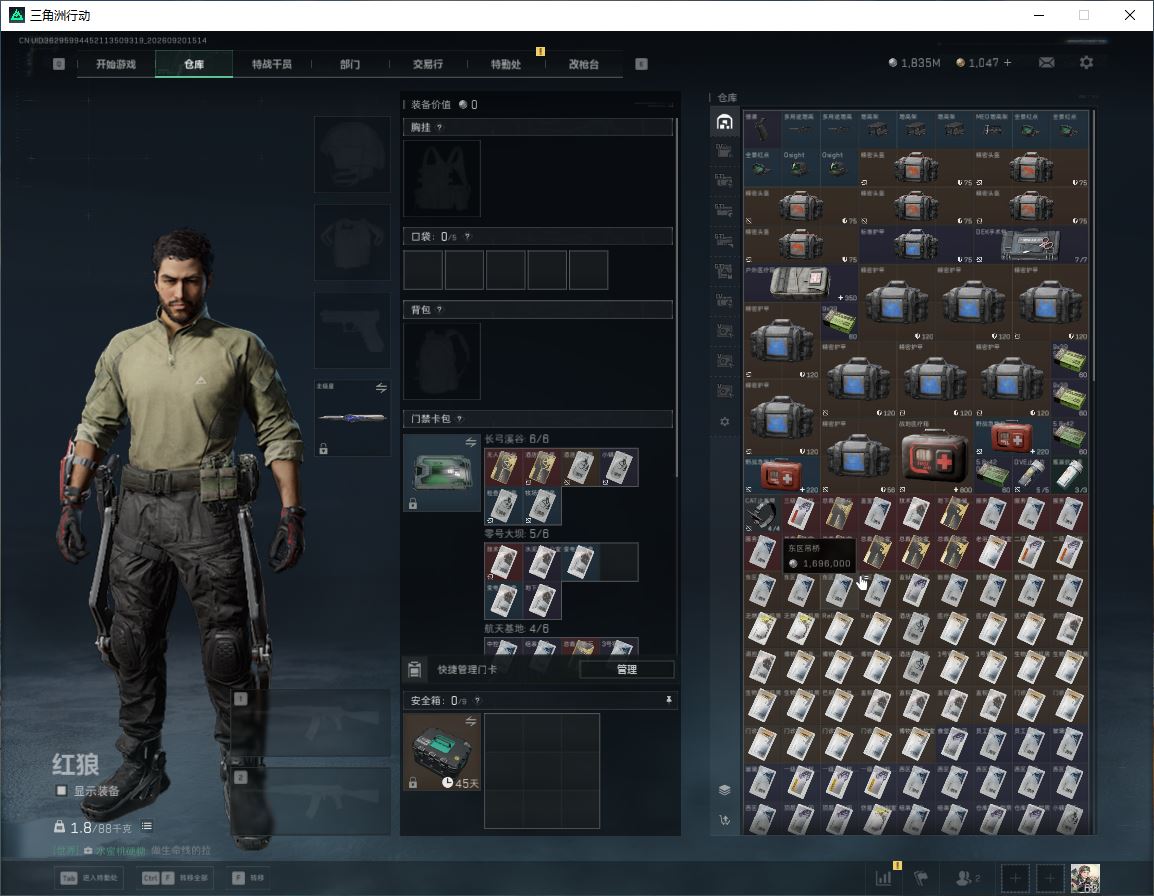Screen dimensions: 1154x896
Task: Click the first squad invite plus slot
Action: point(1015,878)
